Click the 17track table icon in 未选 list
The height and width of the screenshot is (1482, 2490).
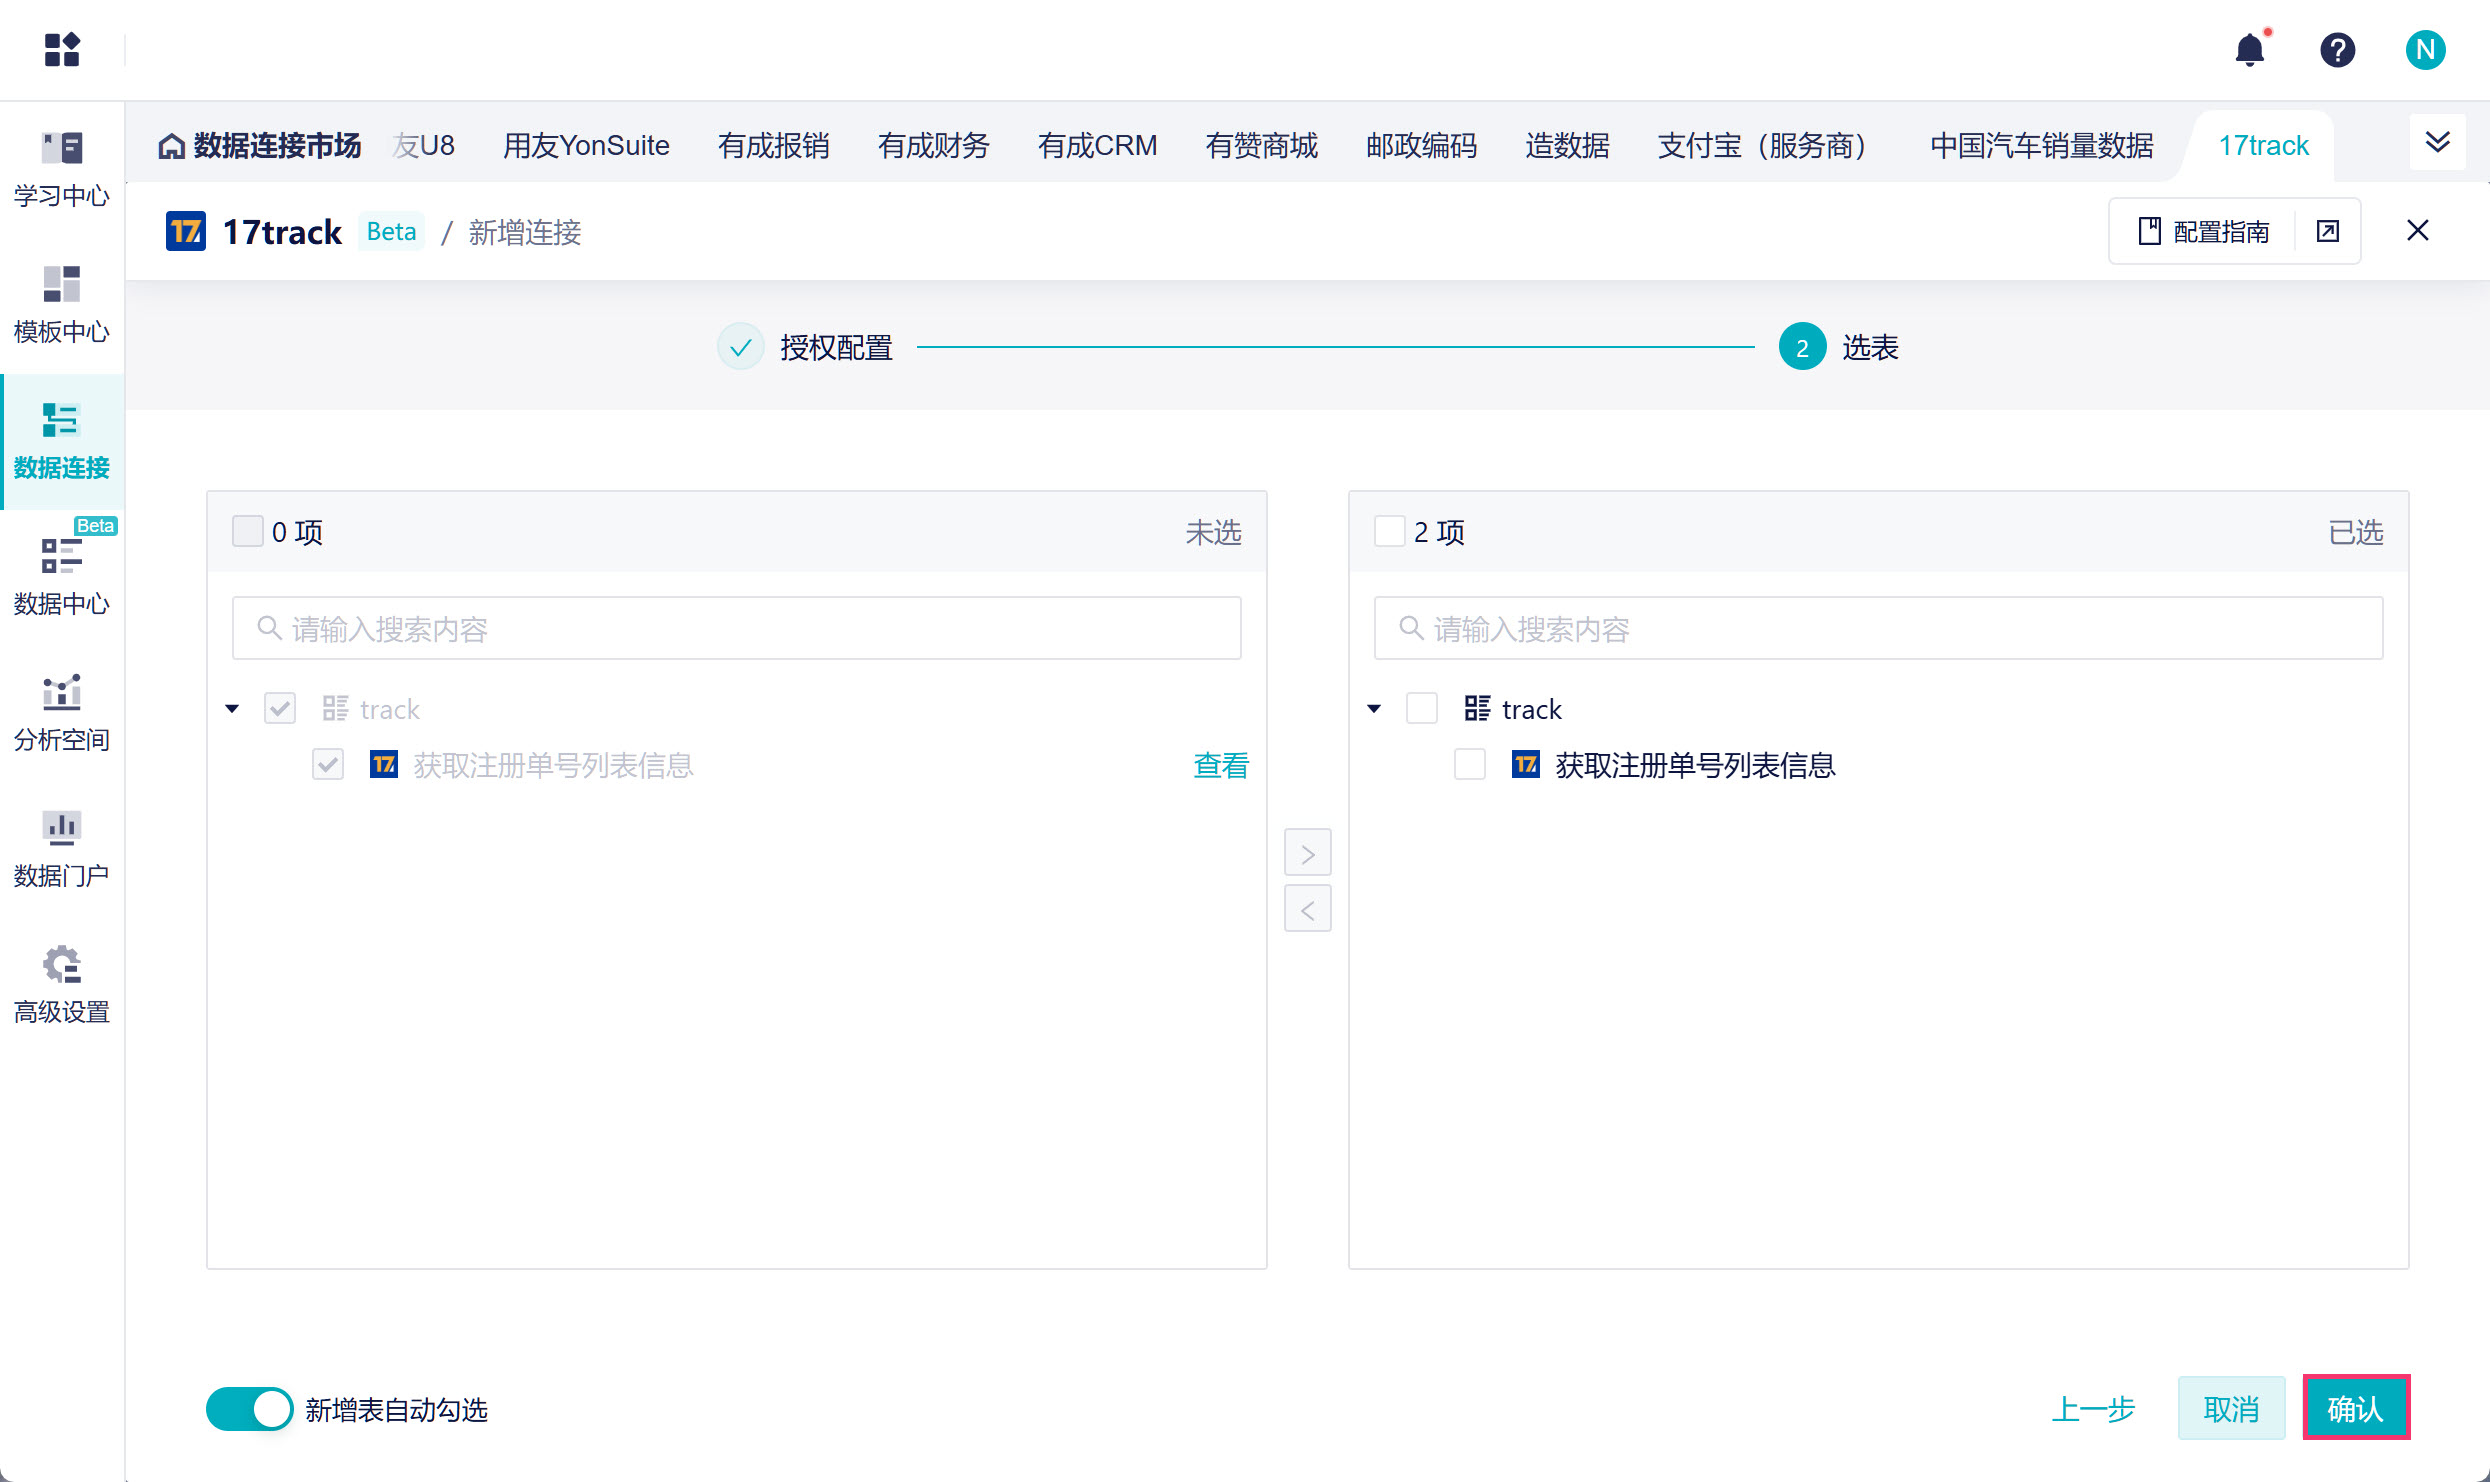tap(384, 765)
